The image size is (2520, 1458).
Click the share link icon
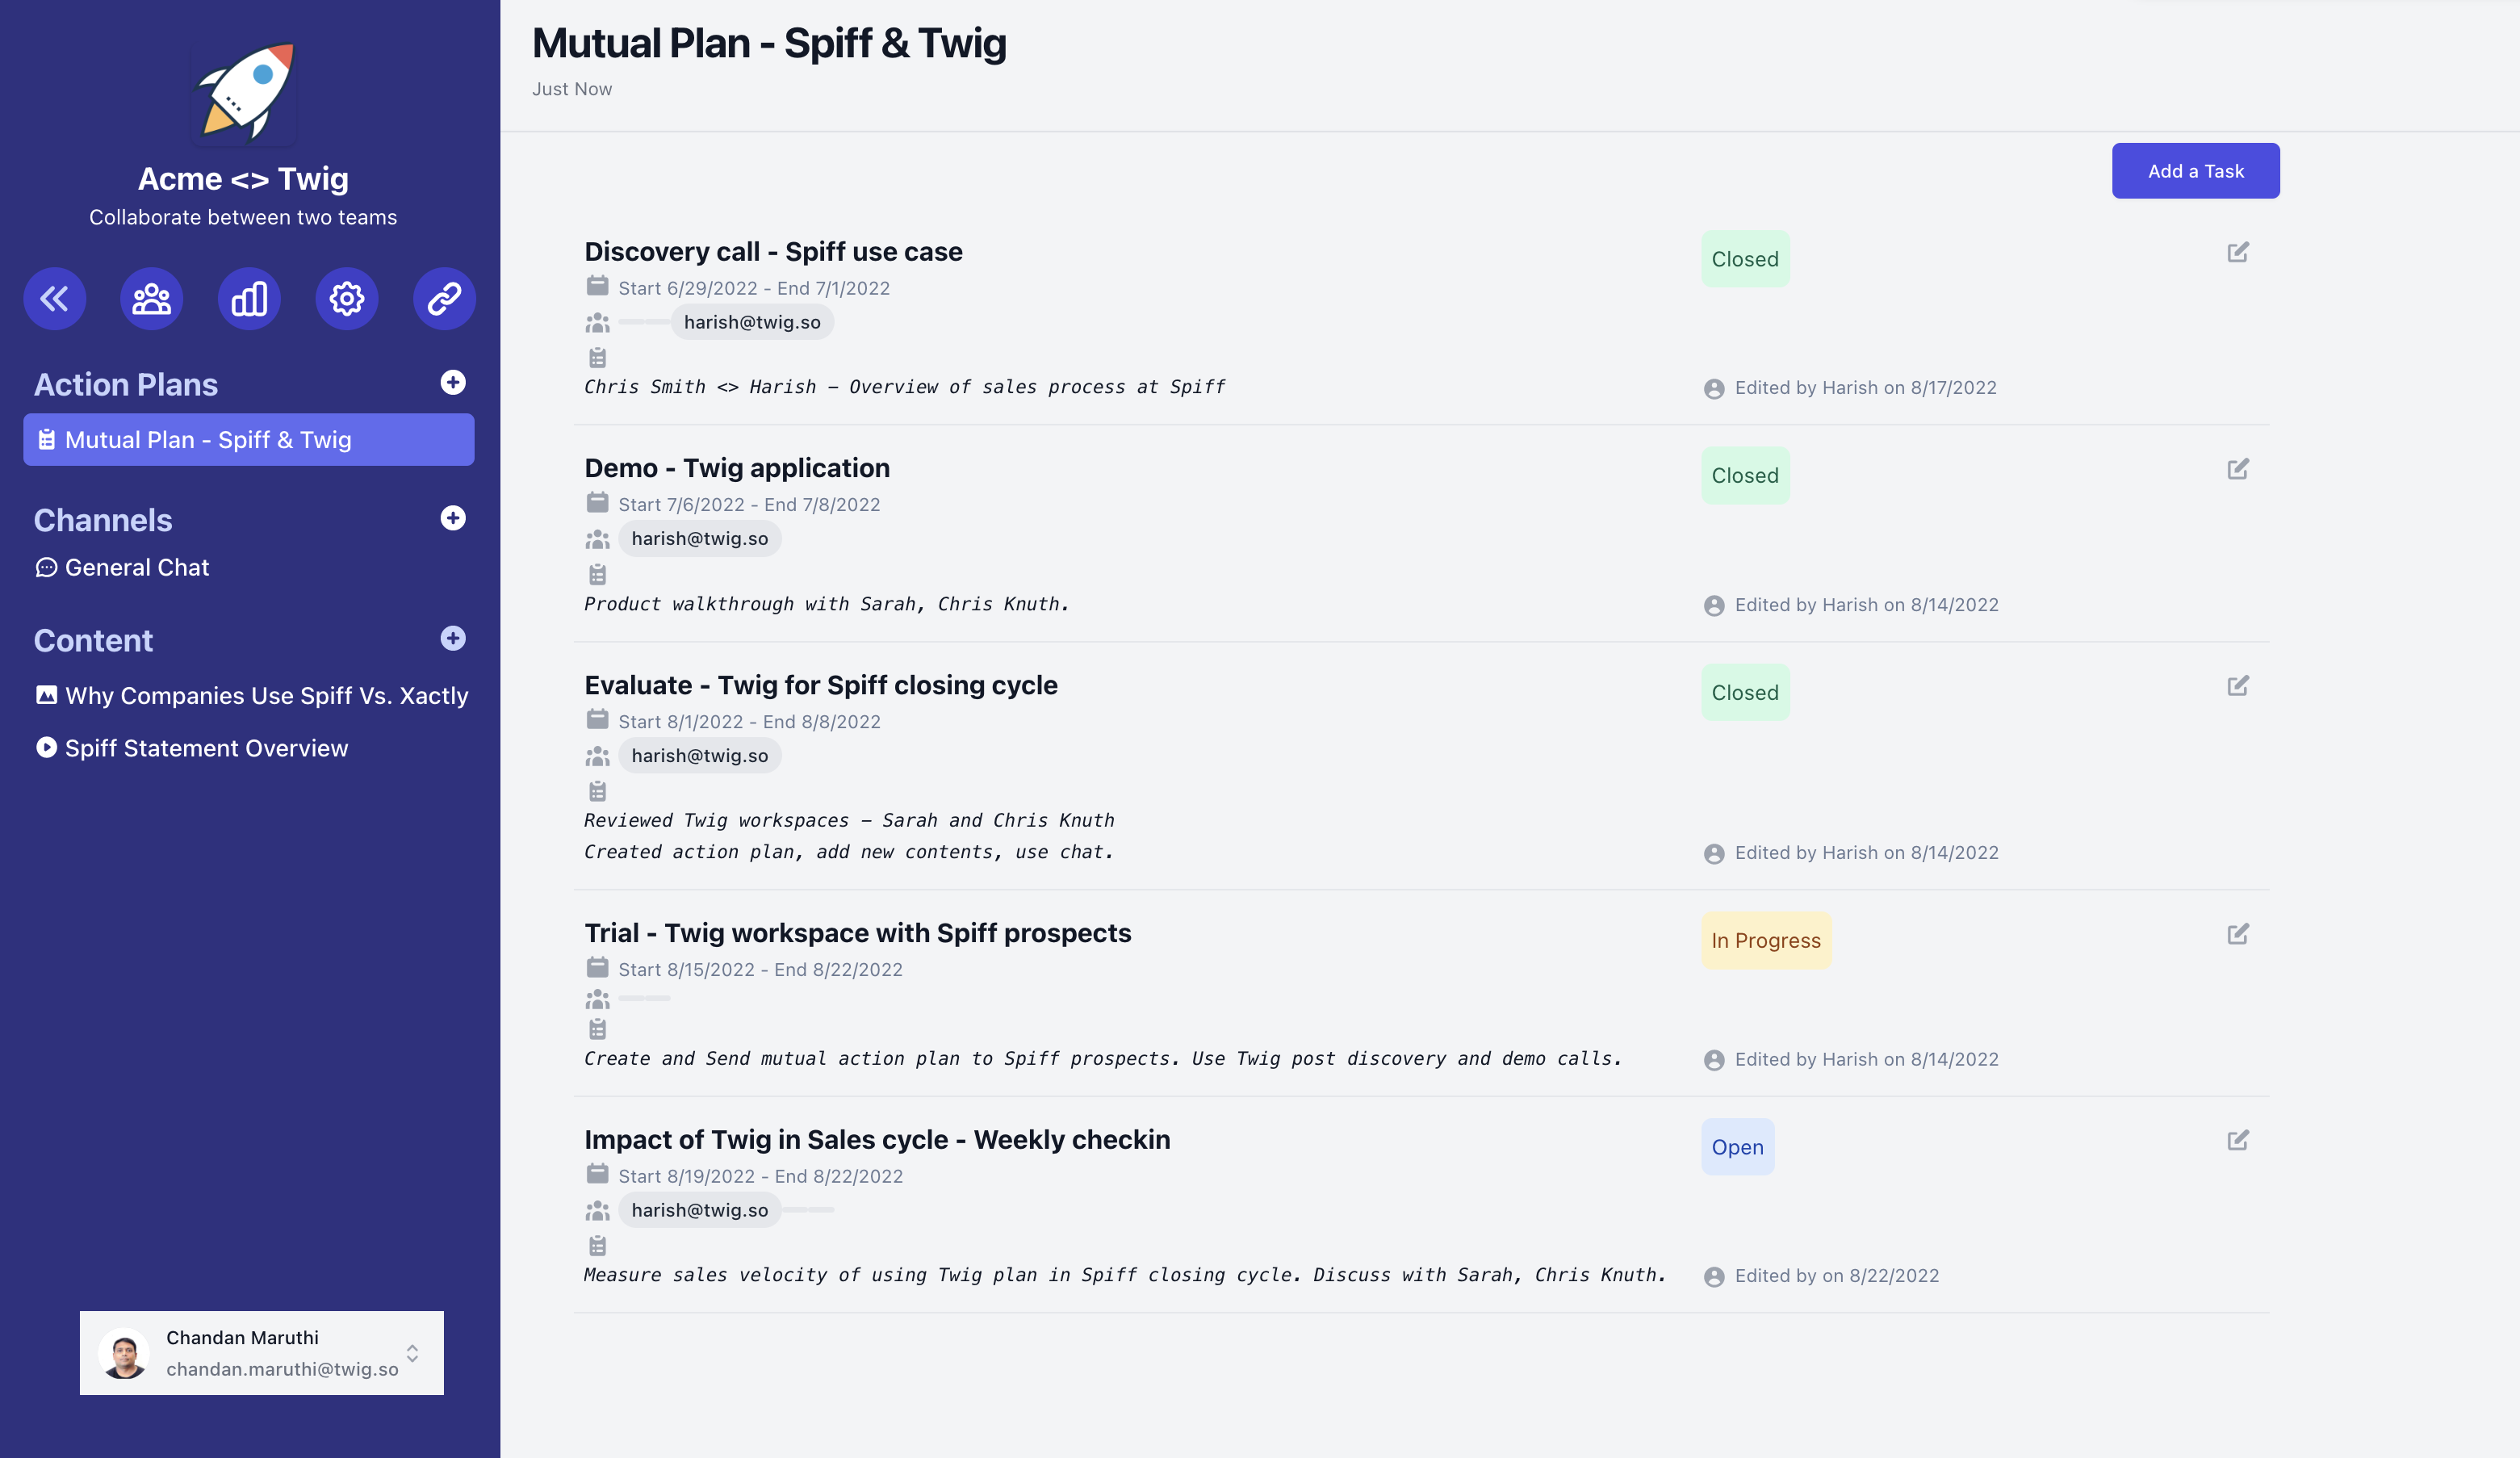[444, 298]
